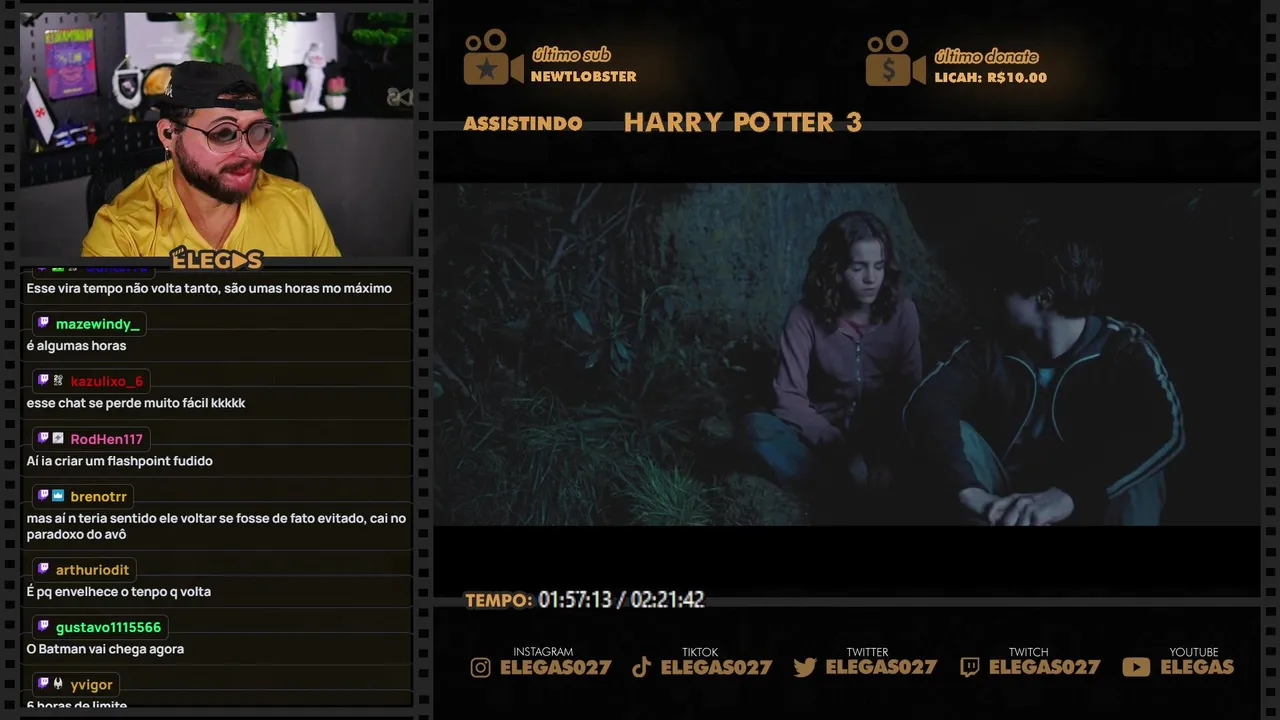Image resolution: width=1280 pixels, height=720 pixels.
Task: Open chat user kazulixo_6
Action: (x=107, y=381)
